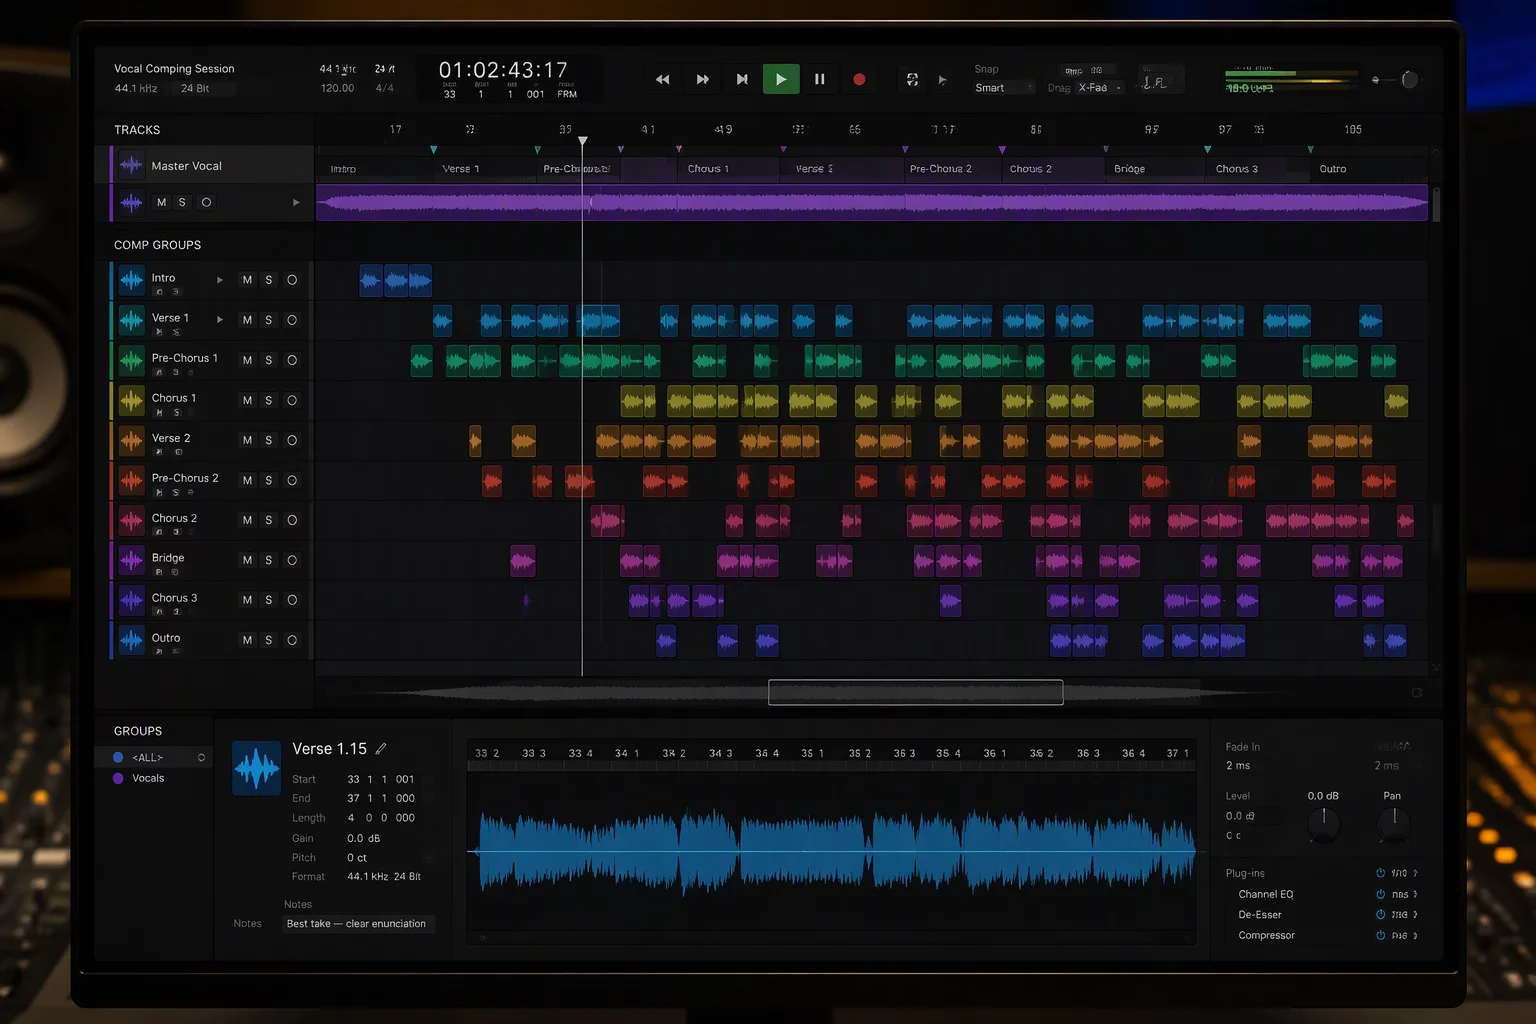The width and height of the screenshot is (1536, 1024).
Task: Mute the Bridge comp group
Action: coord(247,560)
